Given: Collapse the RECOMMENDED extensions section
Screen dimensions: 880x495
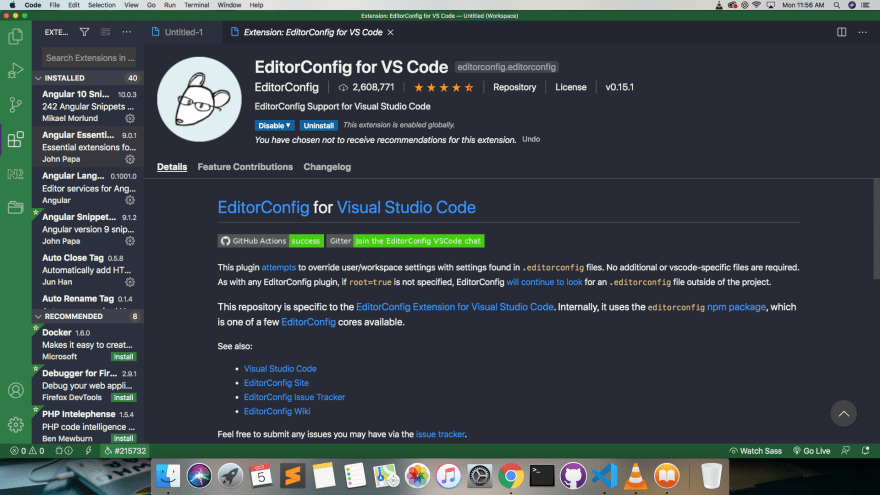Looking at the screenshot, I should 88,317.
